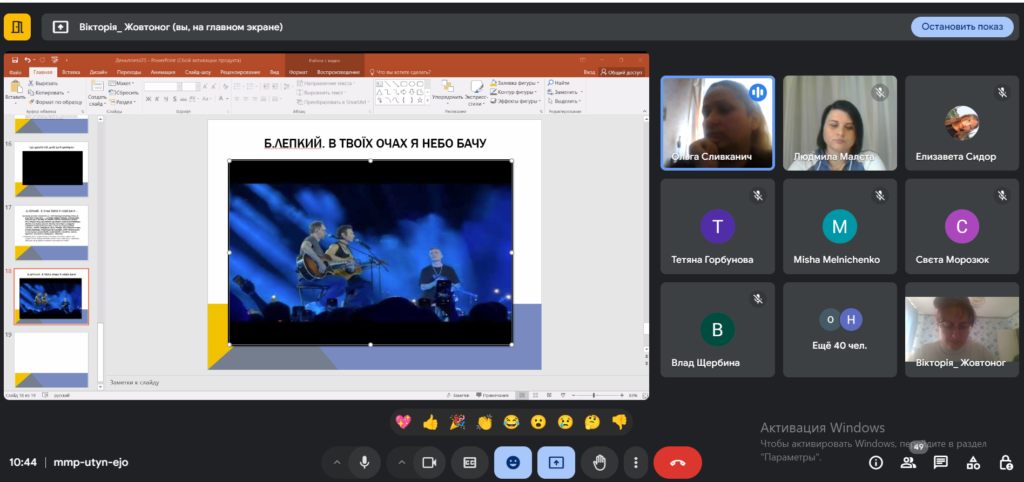Turn on closed captions
1024x482 pixels.
(469, 462)
